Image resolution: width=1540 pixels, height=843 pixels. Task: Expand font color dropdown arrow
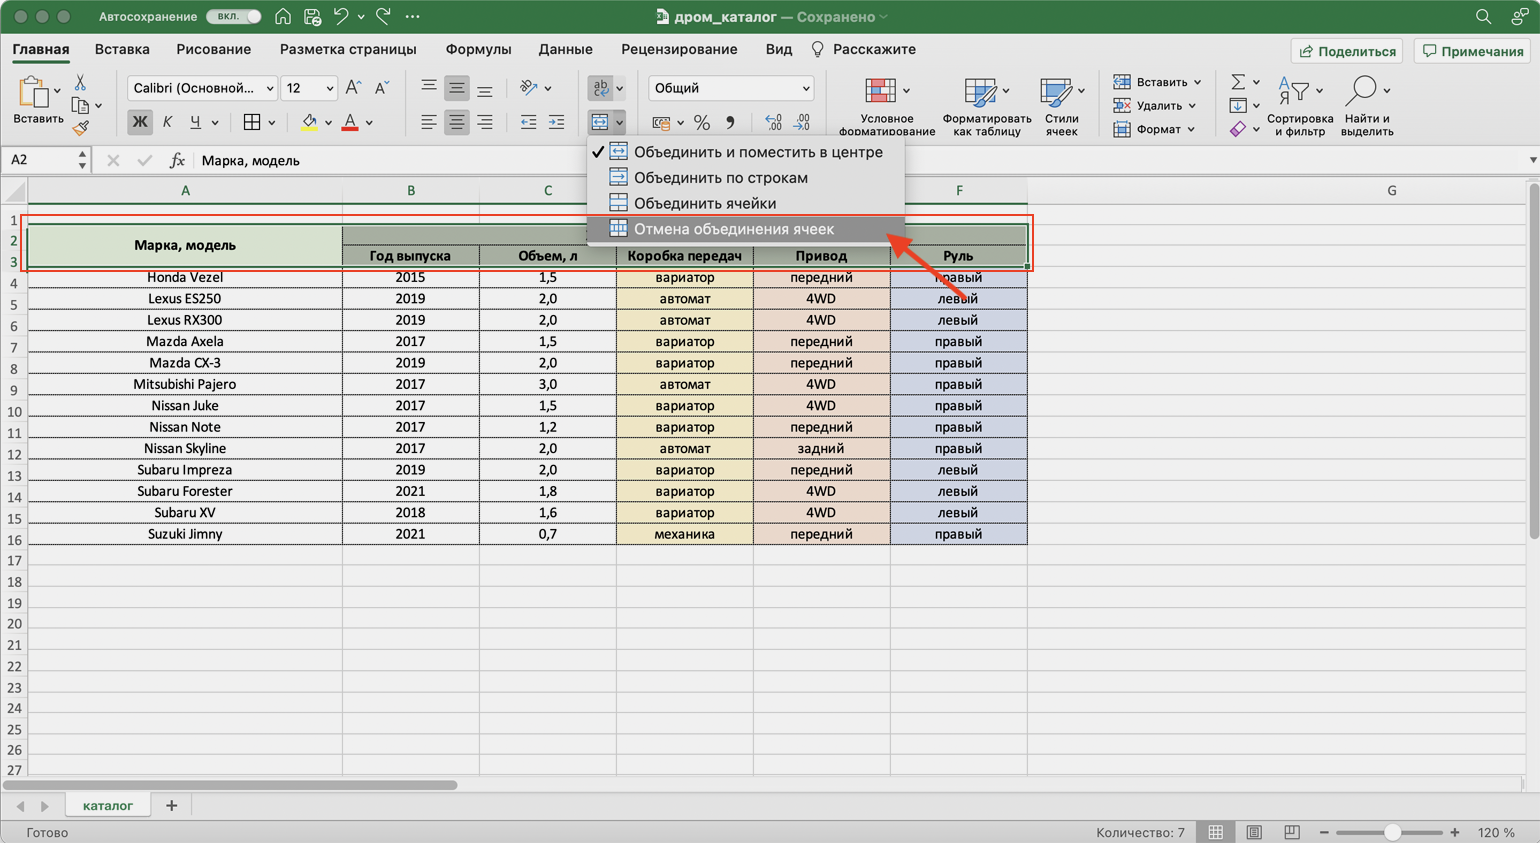[369, 123]
